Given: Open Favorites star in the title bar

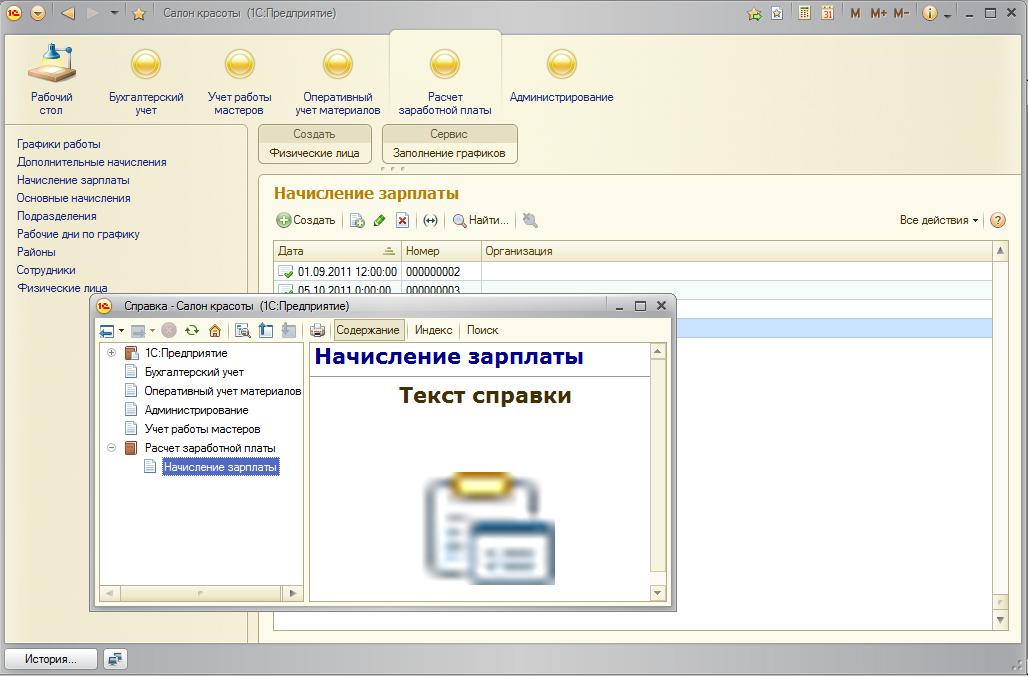Looking at the screenshot, I should (138, 14).
